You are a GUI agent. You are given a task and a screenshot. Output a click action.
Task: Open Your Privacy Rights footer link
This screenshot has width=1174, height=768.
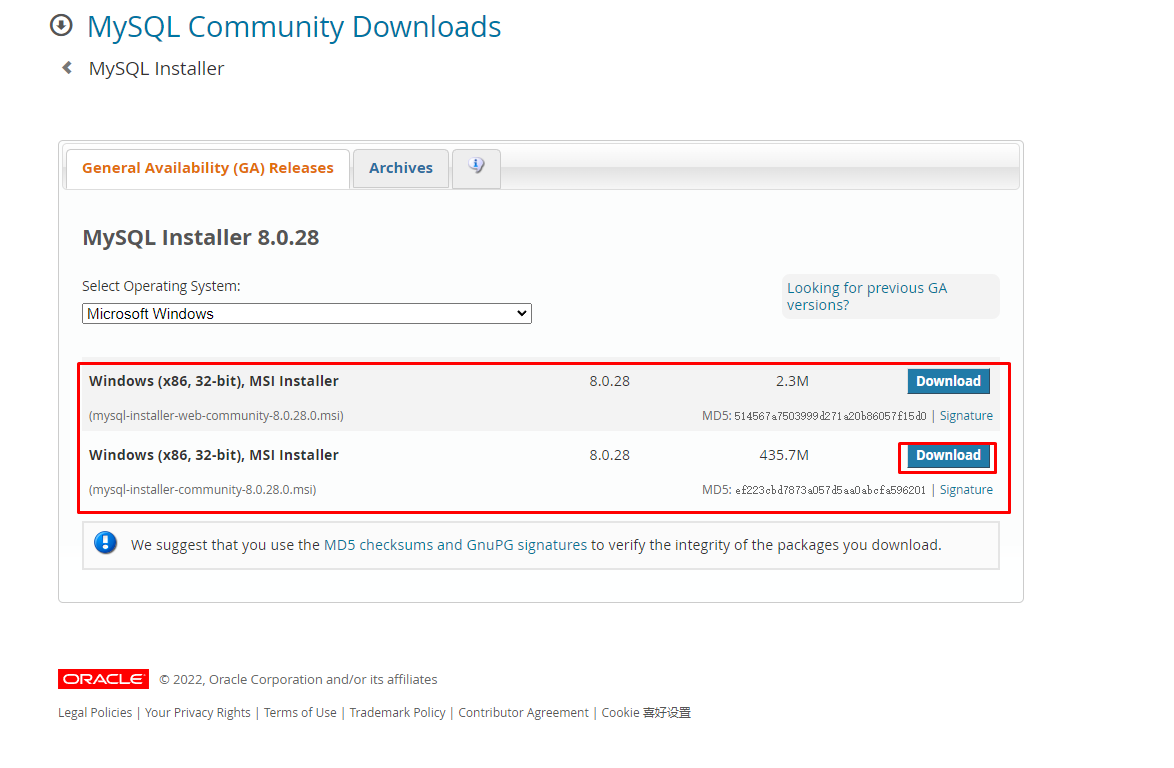(x=198, y=713)
